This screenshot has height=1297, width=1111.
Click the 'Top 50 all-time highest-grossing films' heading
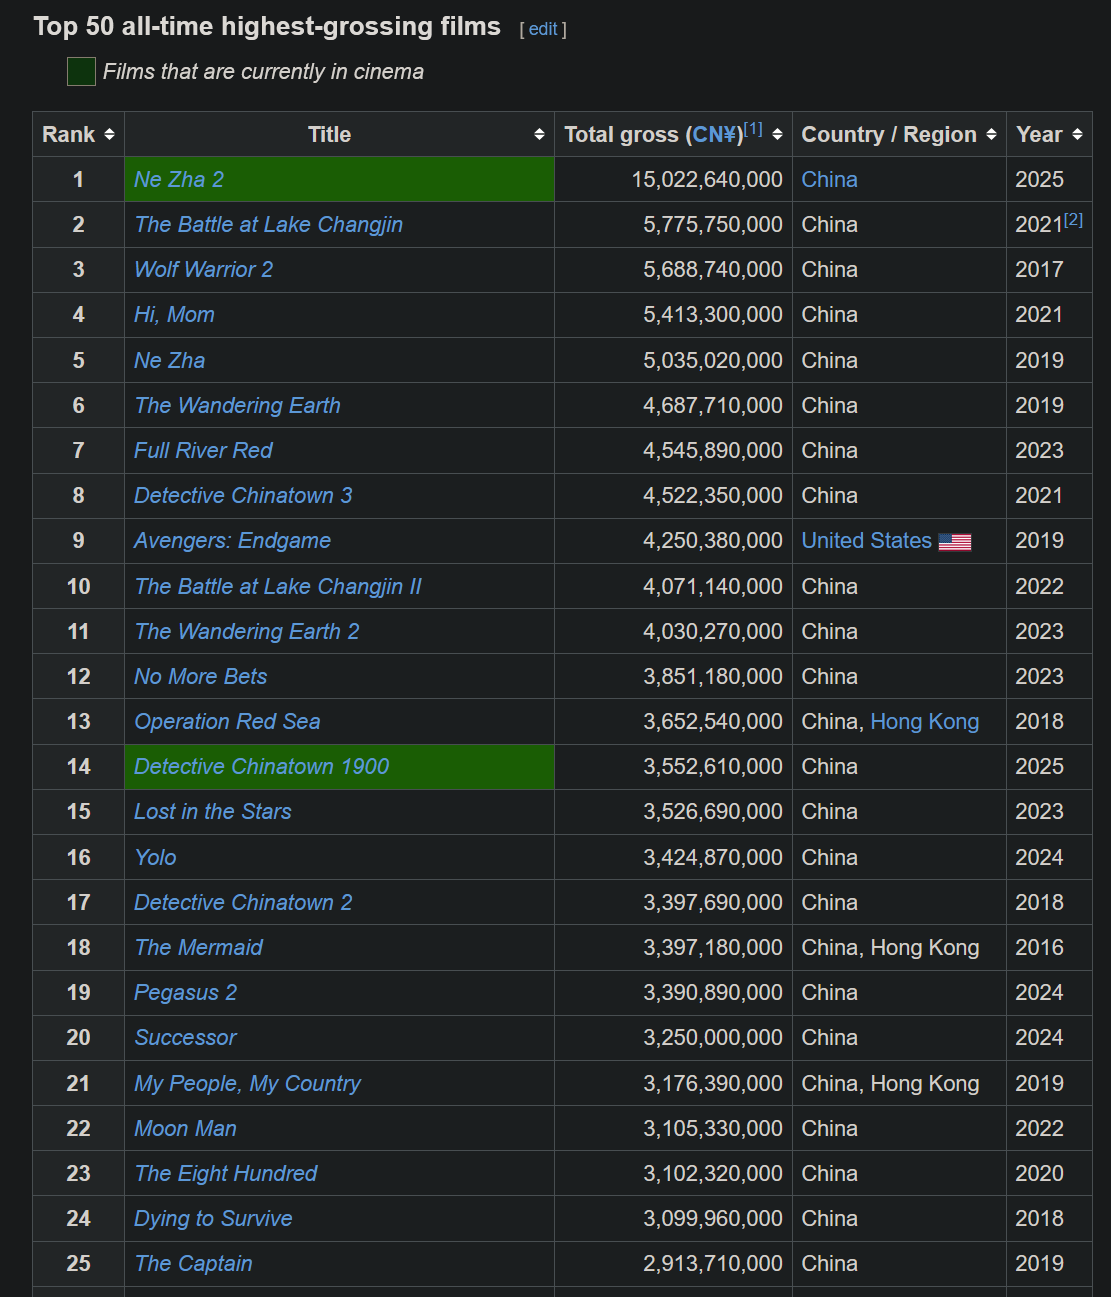click(267, 27)
